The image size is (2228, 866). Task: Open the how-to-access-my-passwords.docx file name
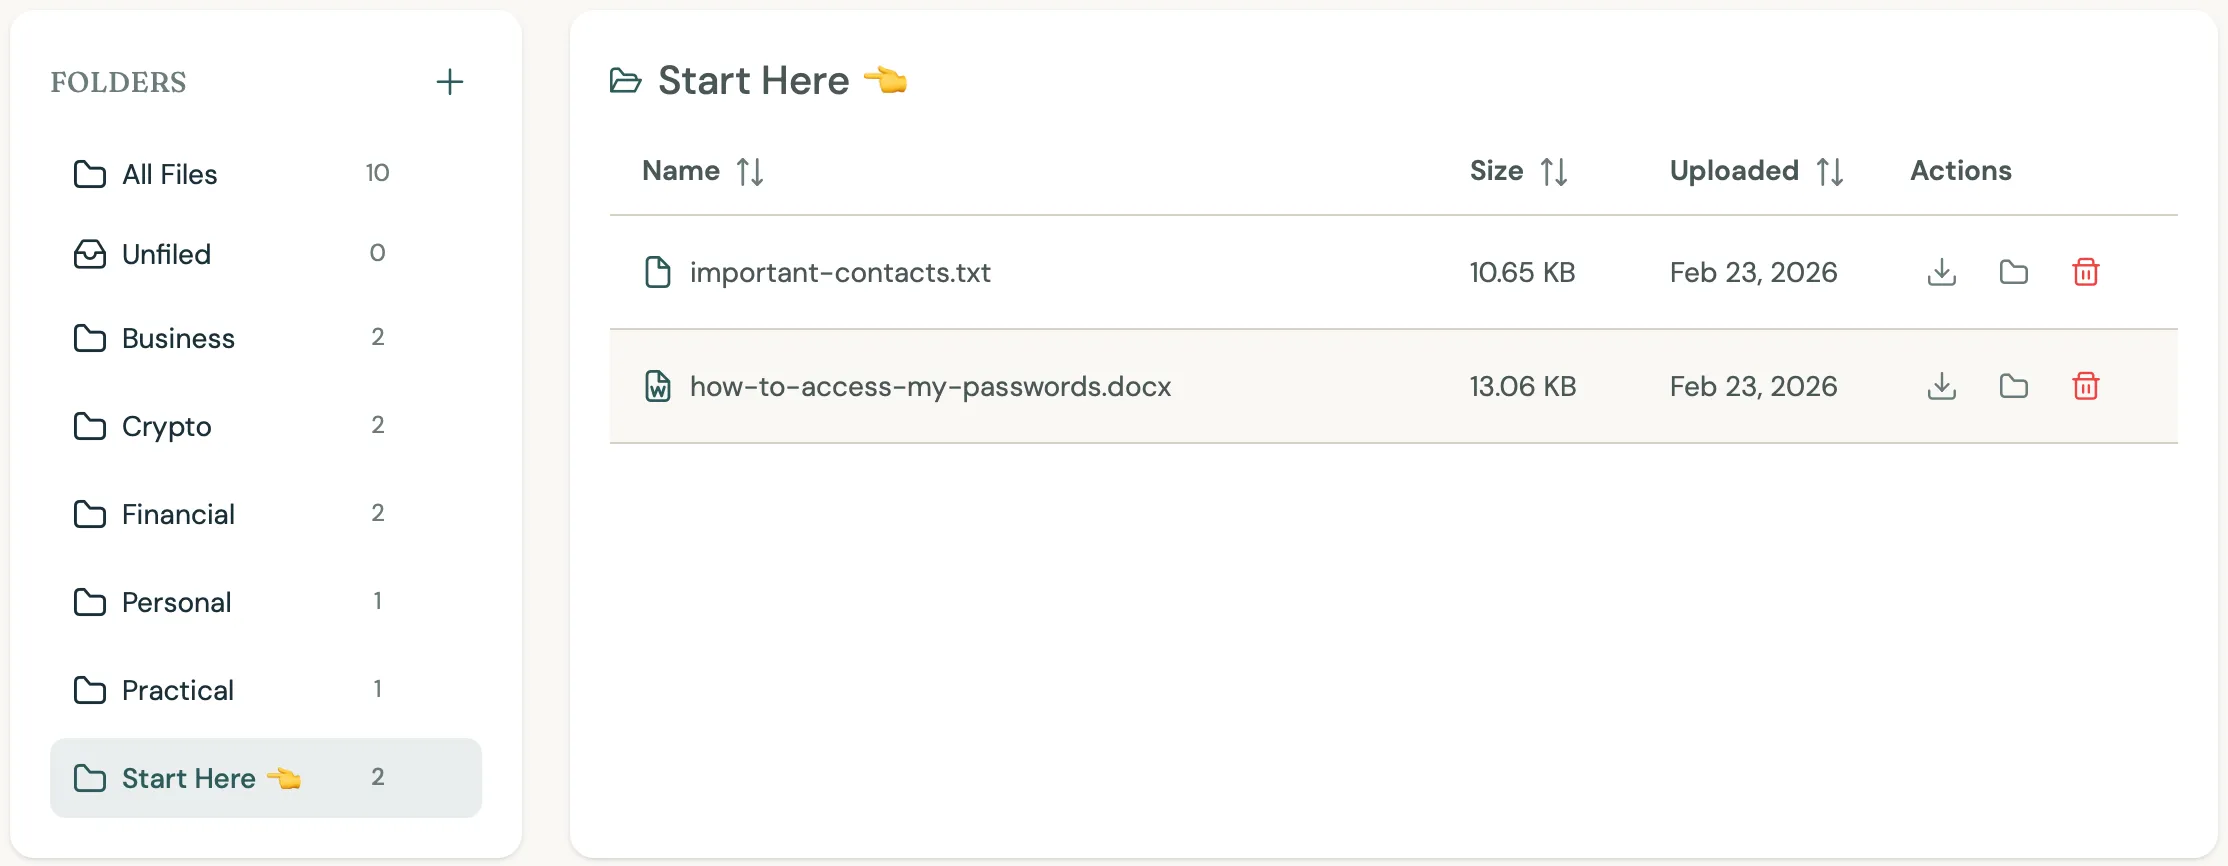[930, 386]
